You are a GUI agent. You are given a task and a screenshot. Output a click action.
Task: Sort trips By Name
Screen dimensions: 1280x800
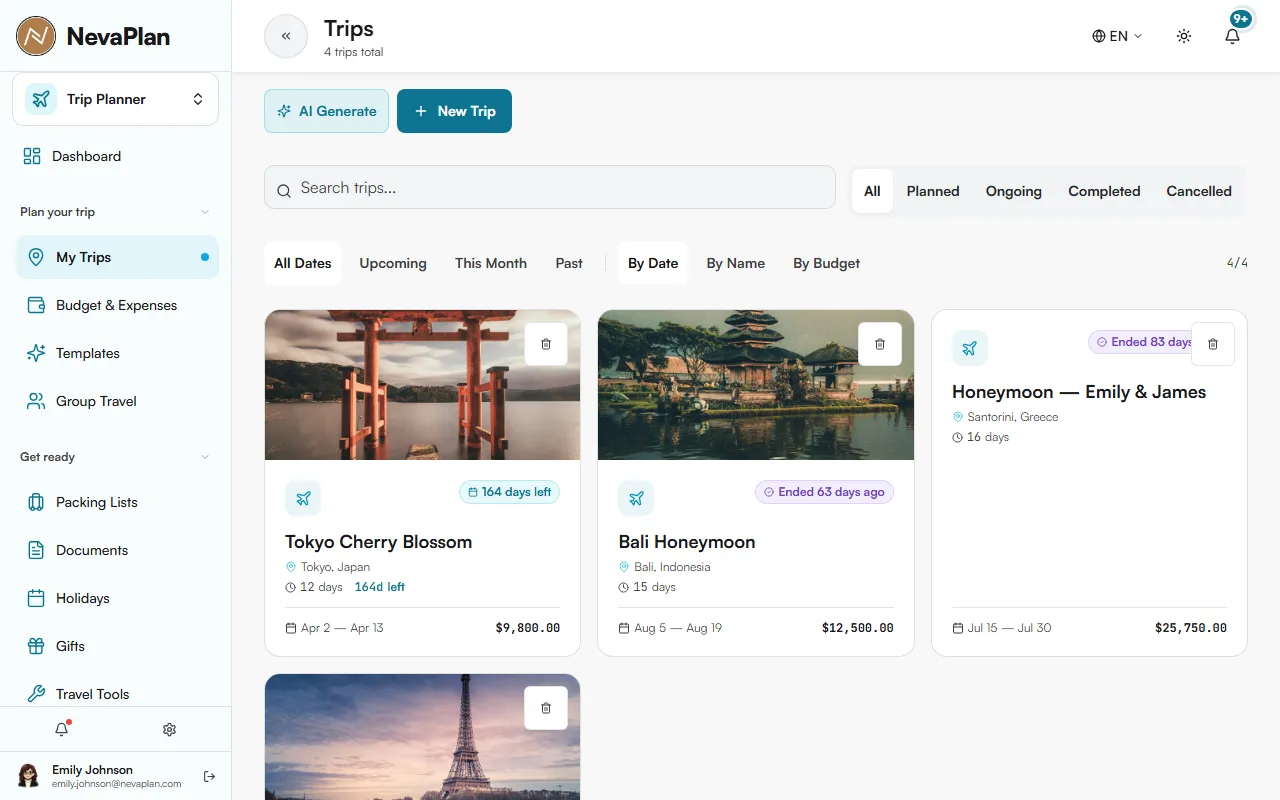(x=736, y=263)
